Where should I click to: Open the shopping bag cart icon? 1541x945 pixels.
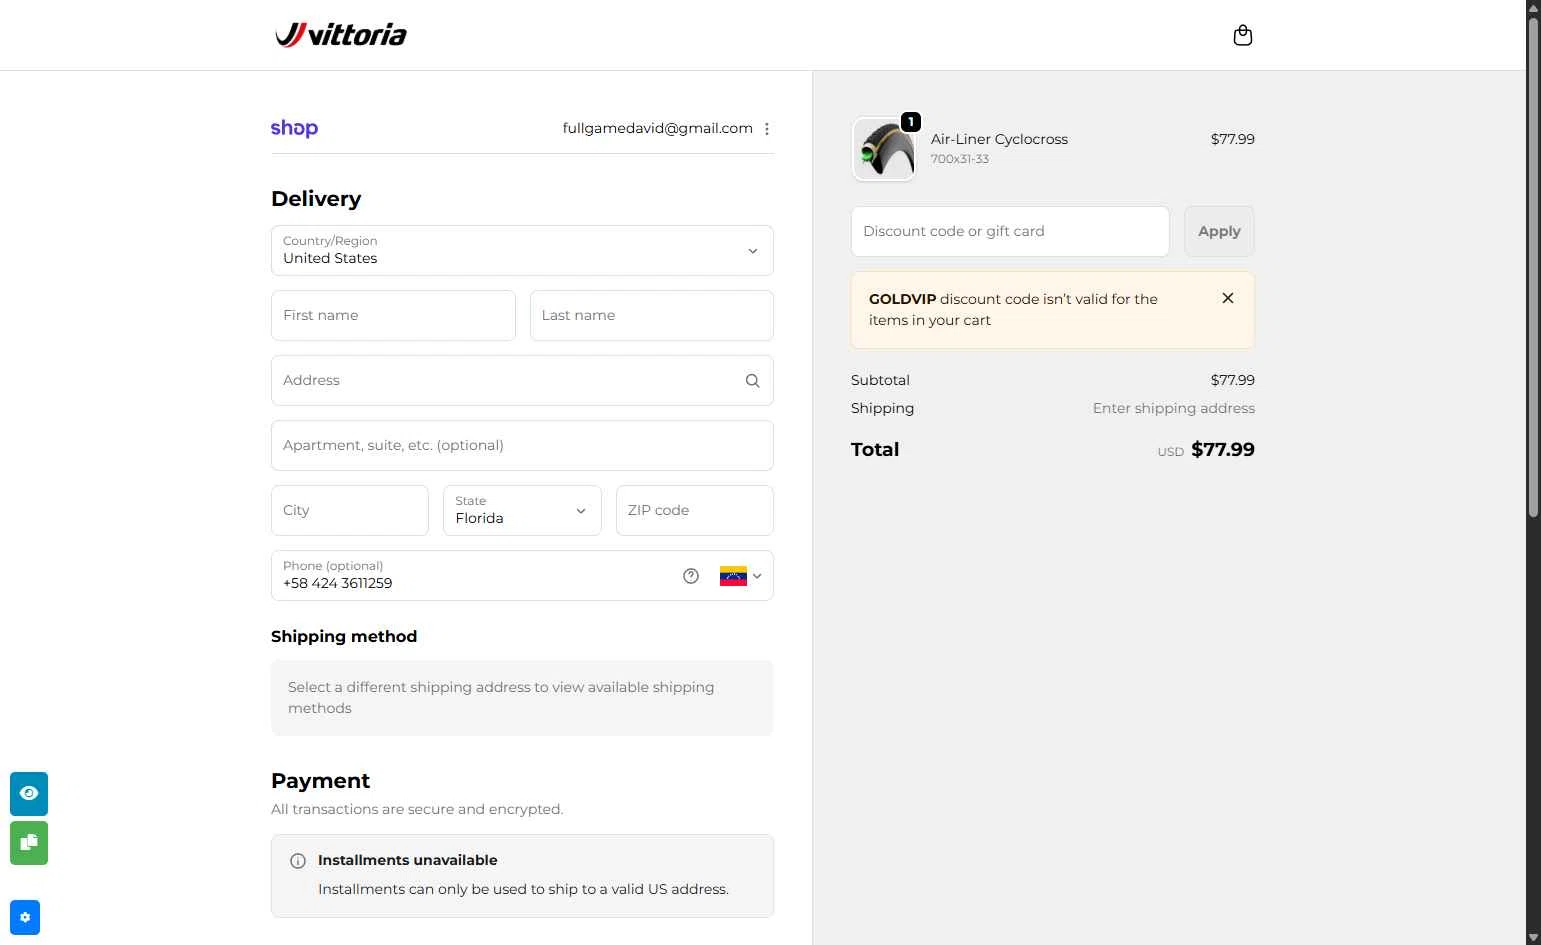tap(1243, 35)
